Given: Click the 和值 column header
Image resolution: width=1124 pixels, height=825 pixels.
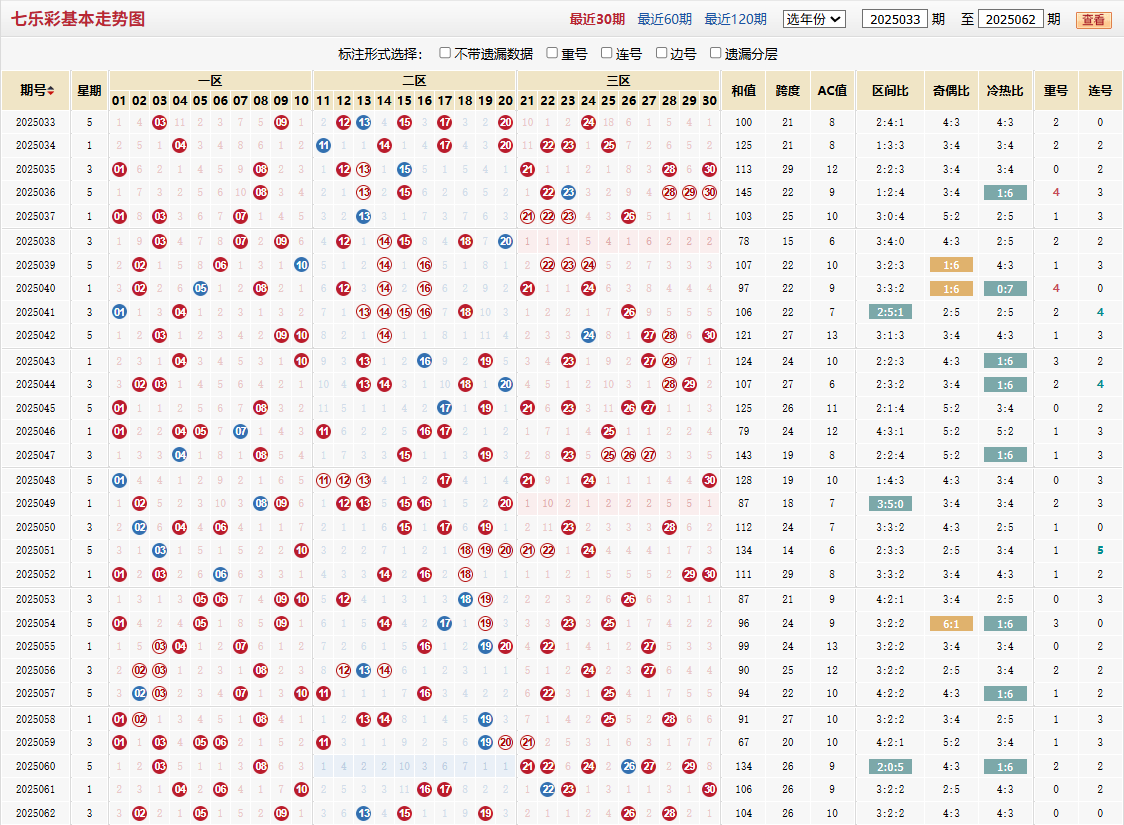Looking at the screenshot, I should pos(743,90).
